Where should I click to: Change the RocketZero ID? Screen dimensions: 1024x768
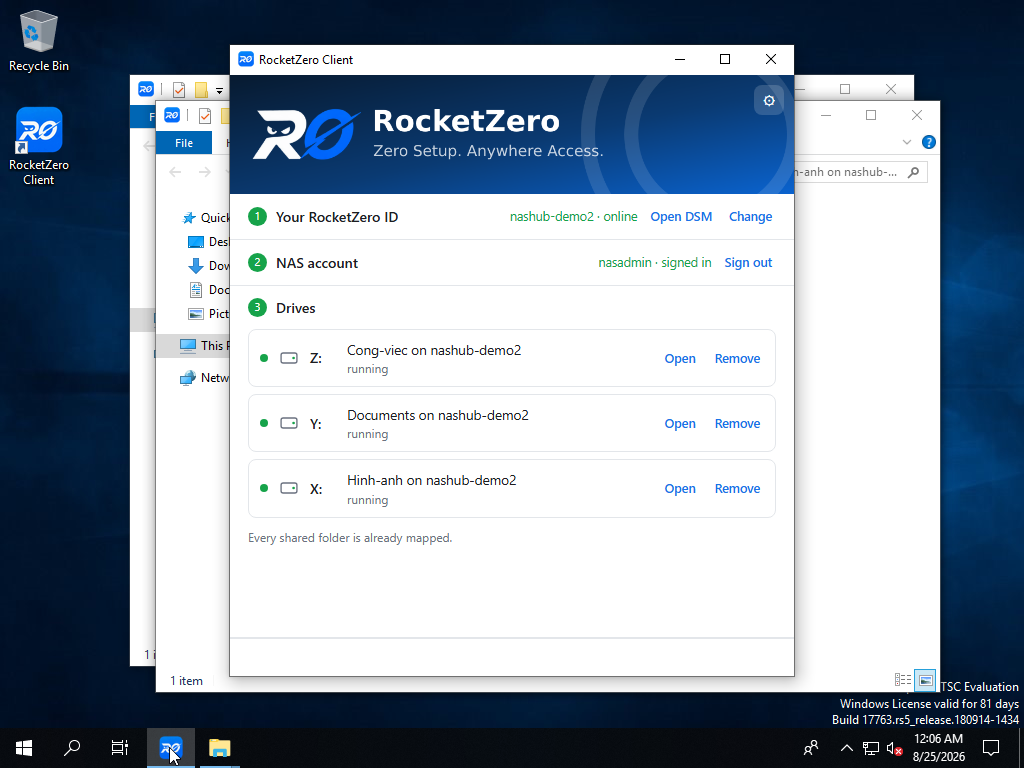[750, 217]
